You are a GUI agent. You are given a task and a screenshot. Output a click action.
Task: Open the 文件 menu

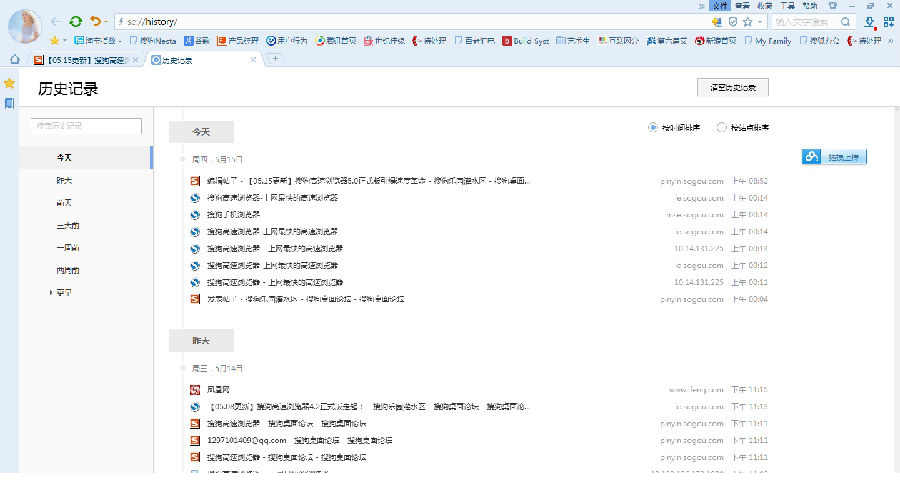720,6
